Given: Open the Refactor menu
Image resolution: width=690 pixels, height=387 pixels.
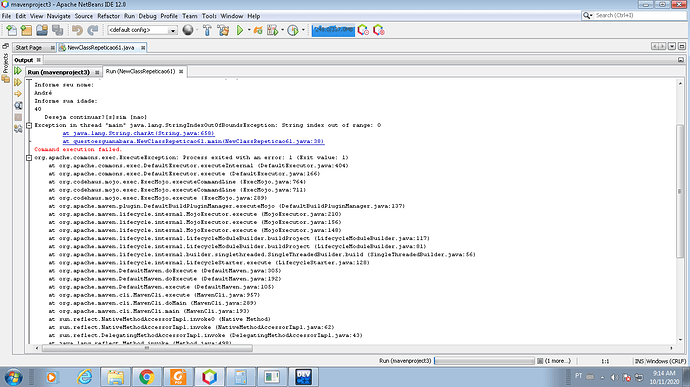Looking at the screenshot, I should tap(108, 16).
